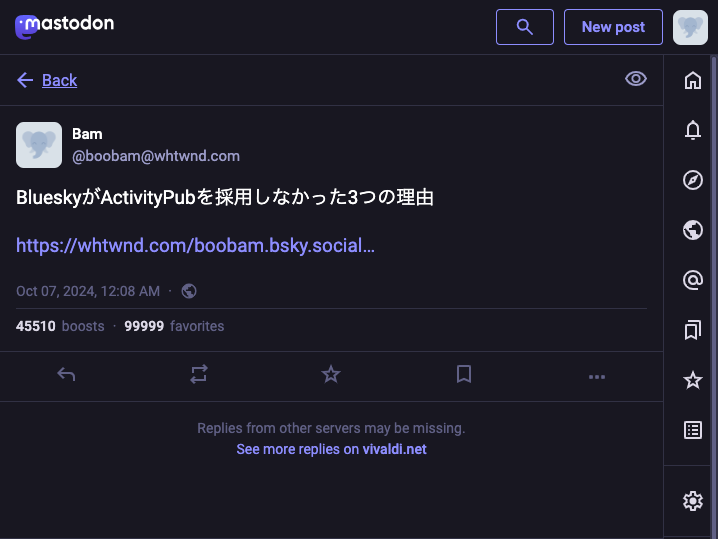Open Preferences gear icon
The width and height of the screenshot is (718, 539).
[x=692, y=501]
